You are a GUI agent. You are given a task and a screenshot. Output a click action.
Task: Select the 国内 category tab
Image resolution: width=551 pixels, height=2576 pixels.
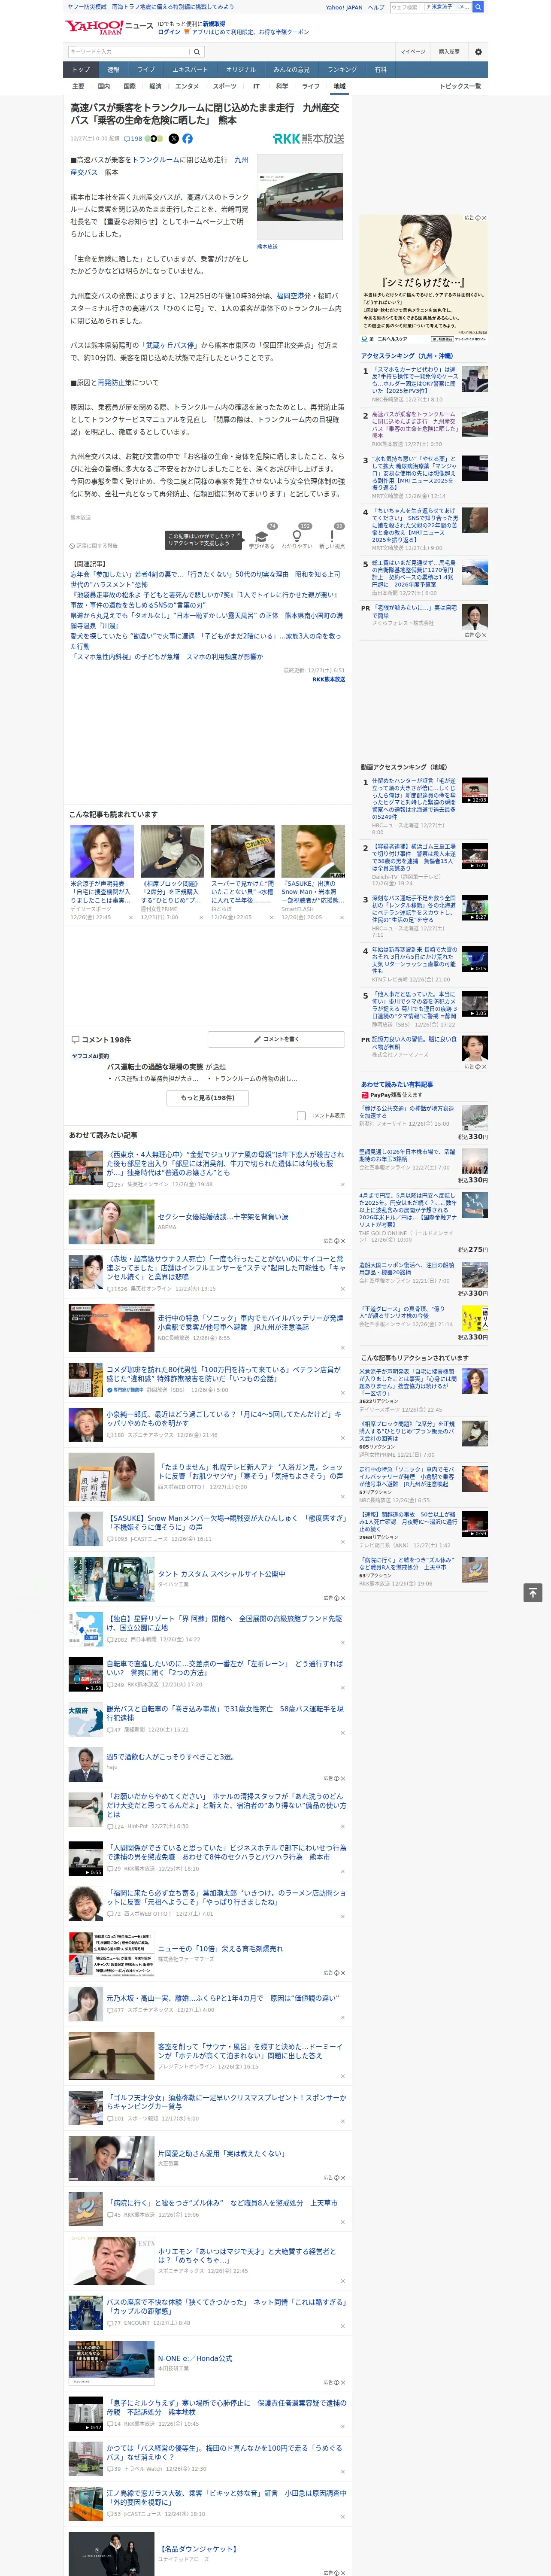pos(103,86)
